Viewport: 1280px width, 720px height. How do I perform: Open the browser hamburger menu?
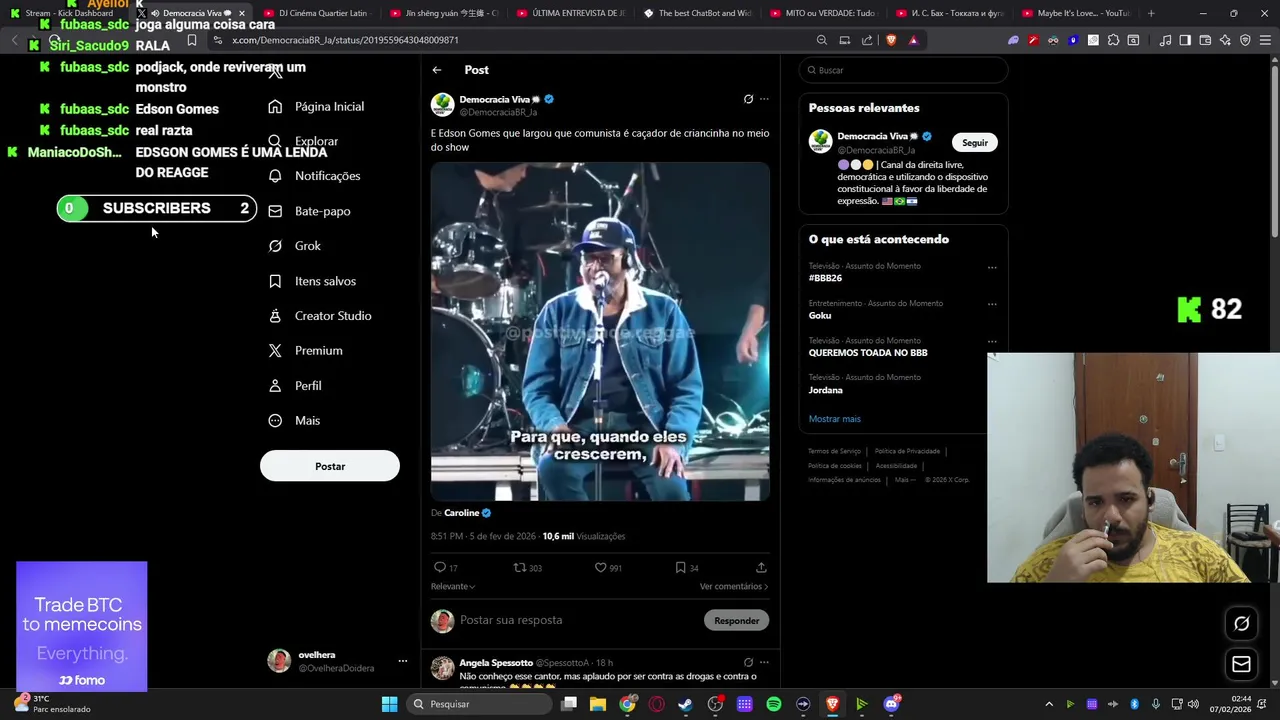tap(1265, 40)
